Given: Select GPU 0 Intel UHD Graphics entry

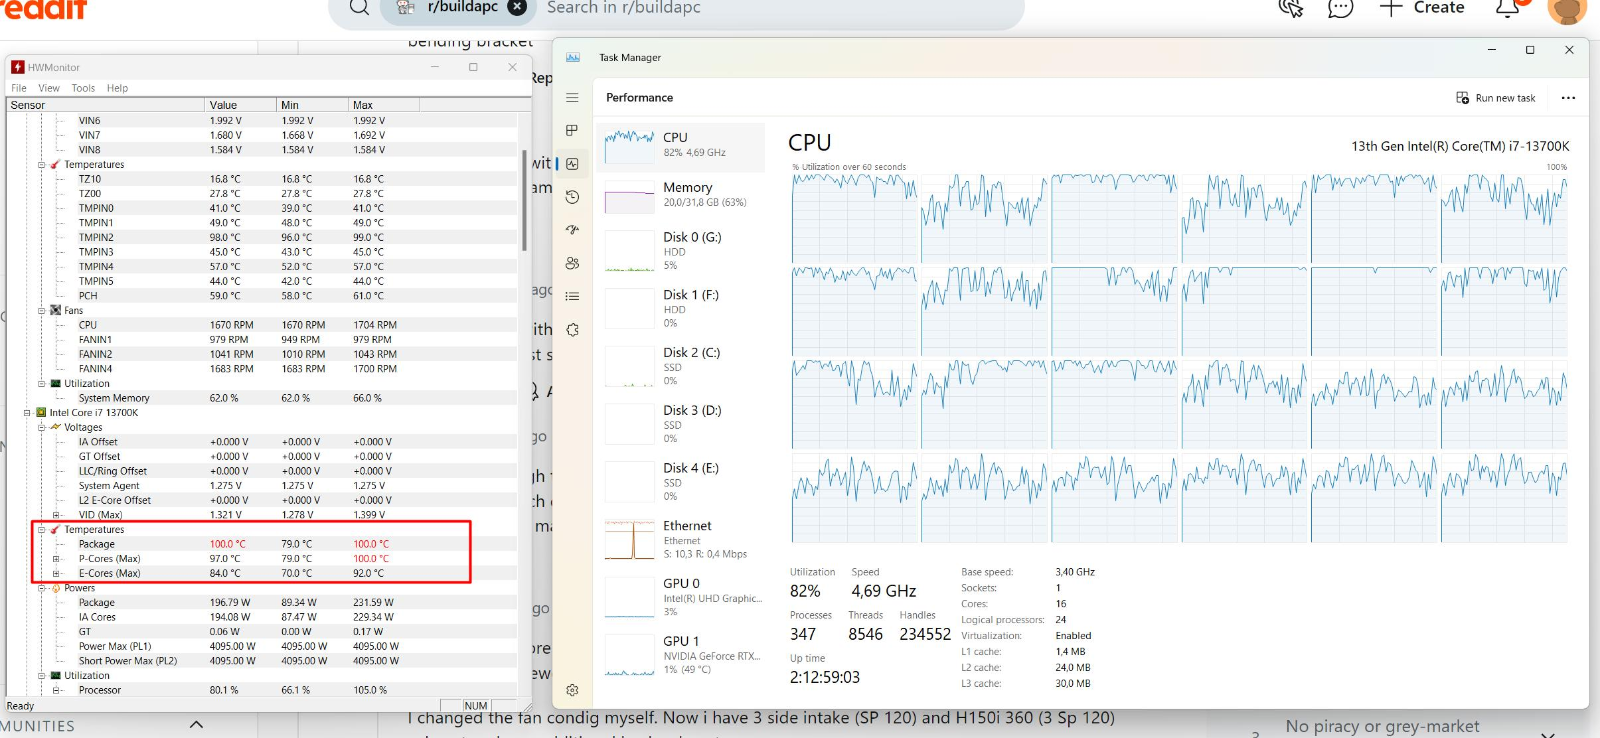Looking at the screenshot, I should (682, 598).
